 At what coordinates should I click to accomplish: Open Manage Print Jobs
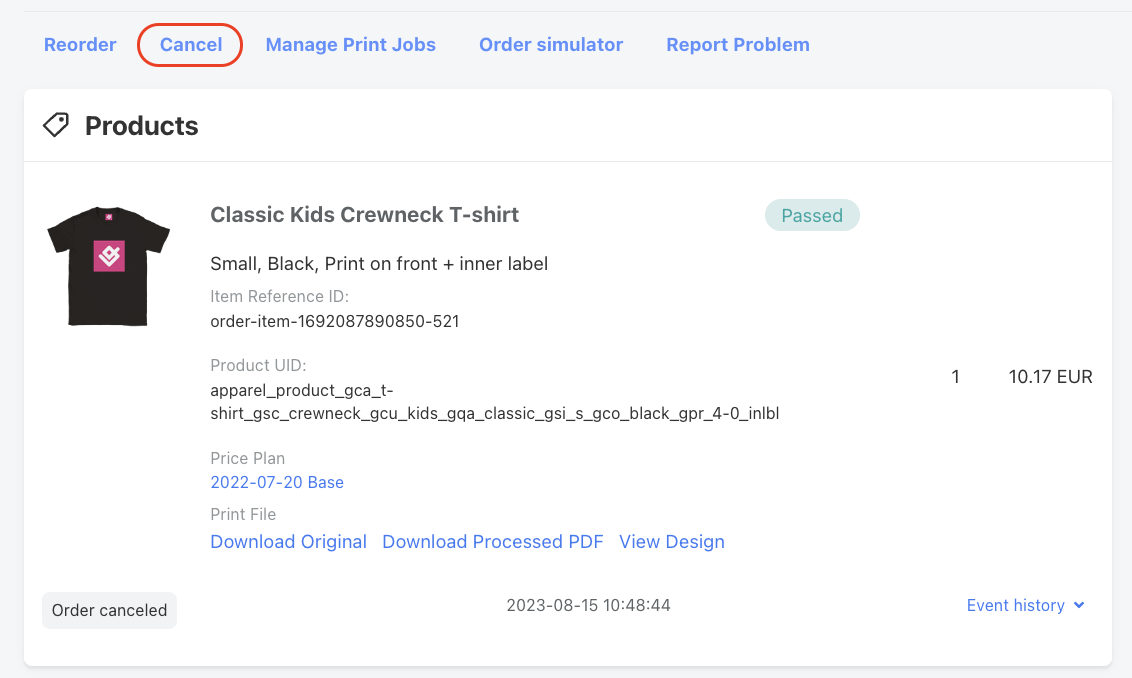click(x=351, y=45)
